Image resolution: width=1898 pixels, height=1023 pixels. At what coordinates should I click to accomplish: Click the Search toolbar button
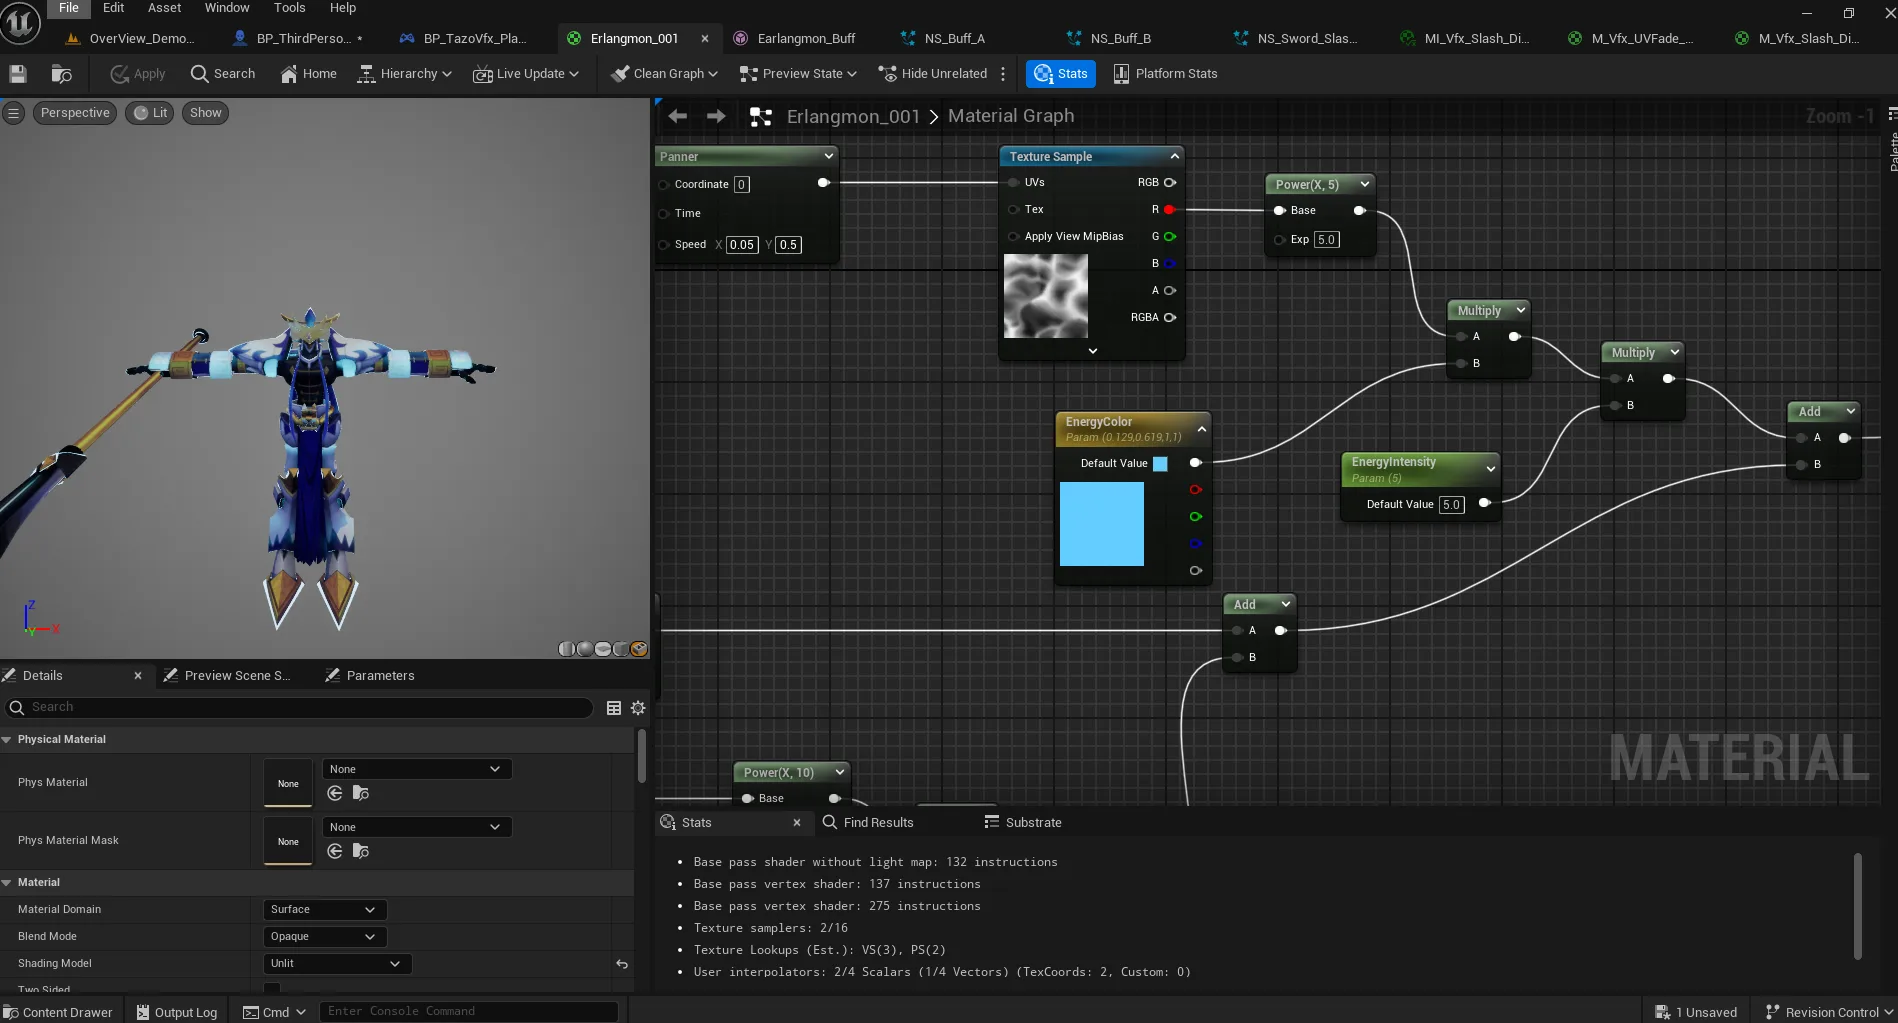click(223, 74)
